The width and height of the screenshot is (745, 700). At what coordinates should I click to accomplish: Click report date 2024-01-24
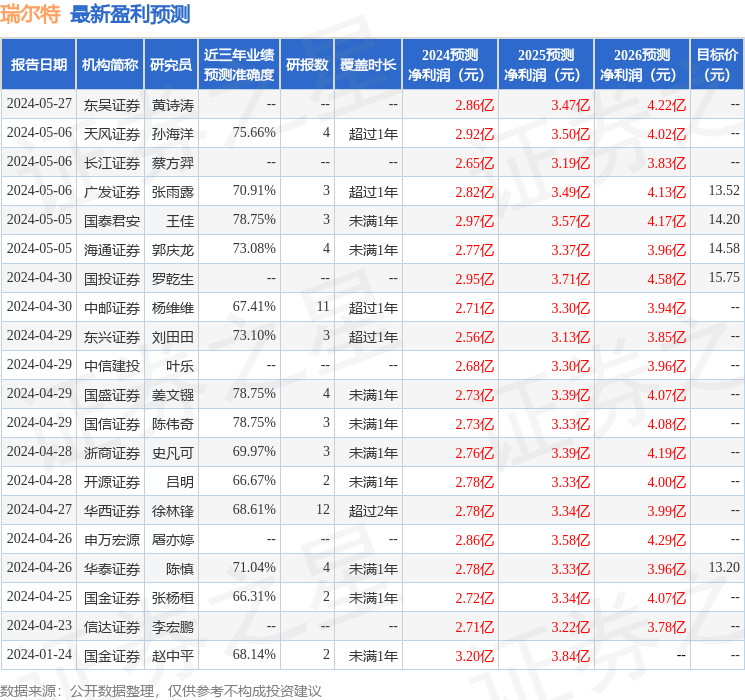tap(39, 654)
